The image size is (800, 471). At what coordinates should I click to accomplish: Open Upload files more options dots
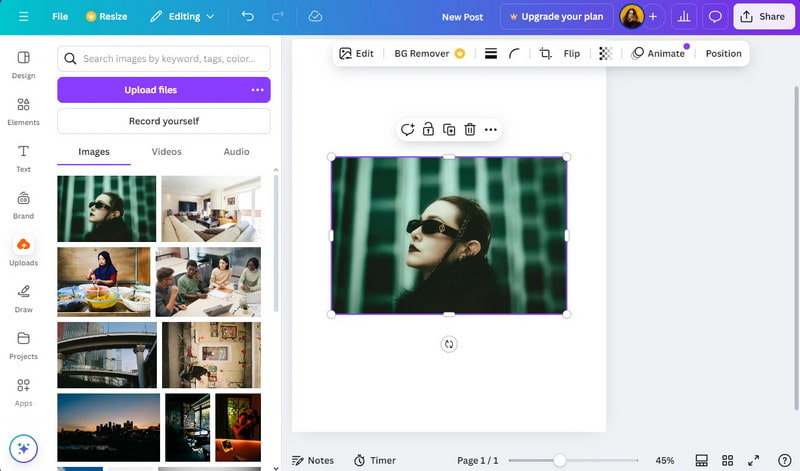point(258,90)
